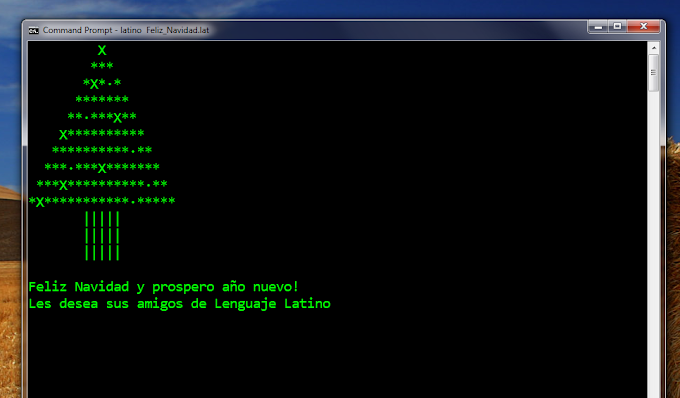Click the vertical scrollbar thumb

tap(654, 72)
